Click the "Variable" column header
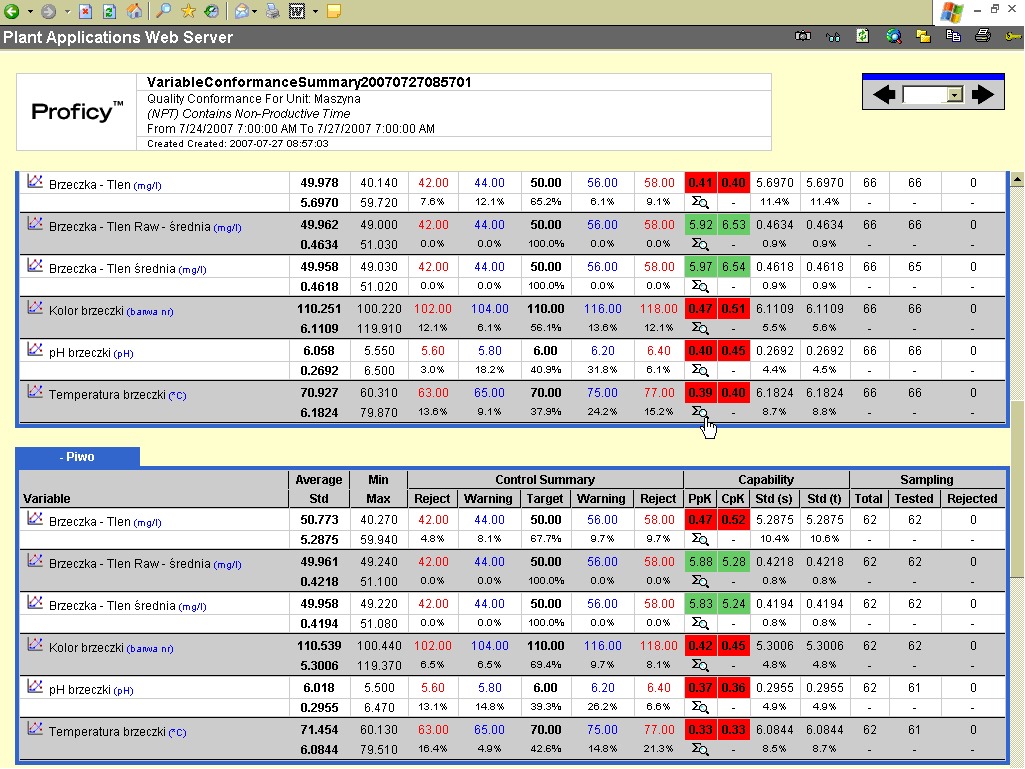Screen dimensions: 1025x769 click(46, 498)
